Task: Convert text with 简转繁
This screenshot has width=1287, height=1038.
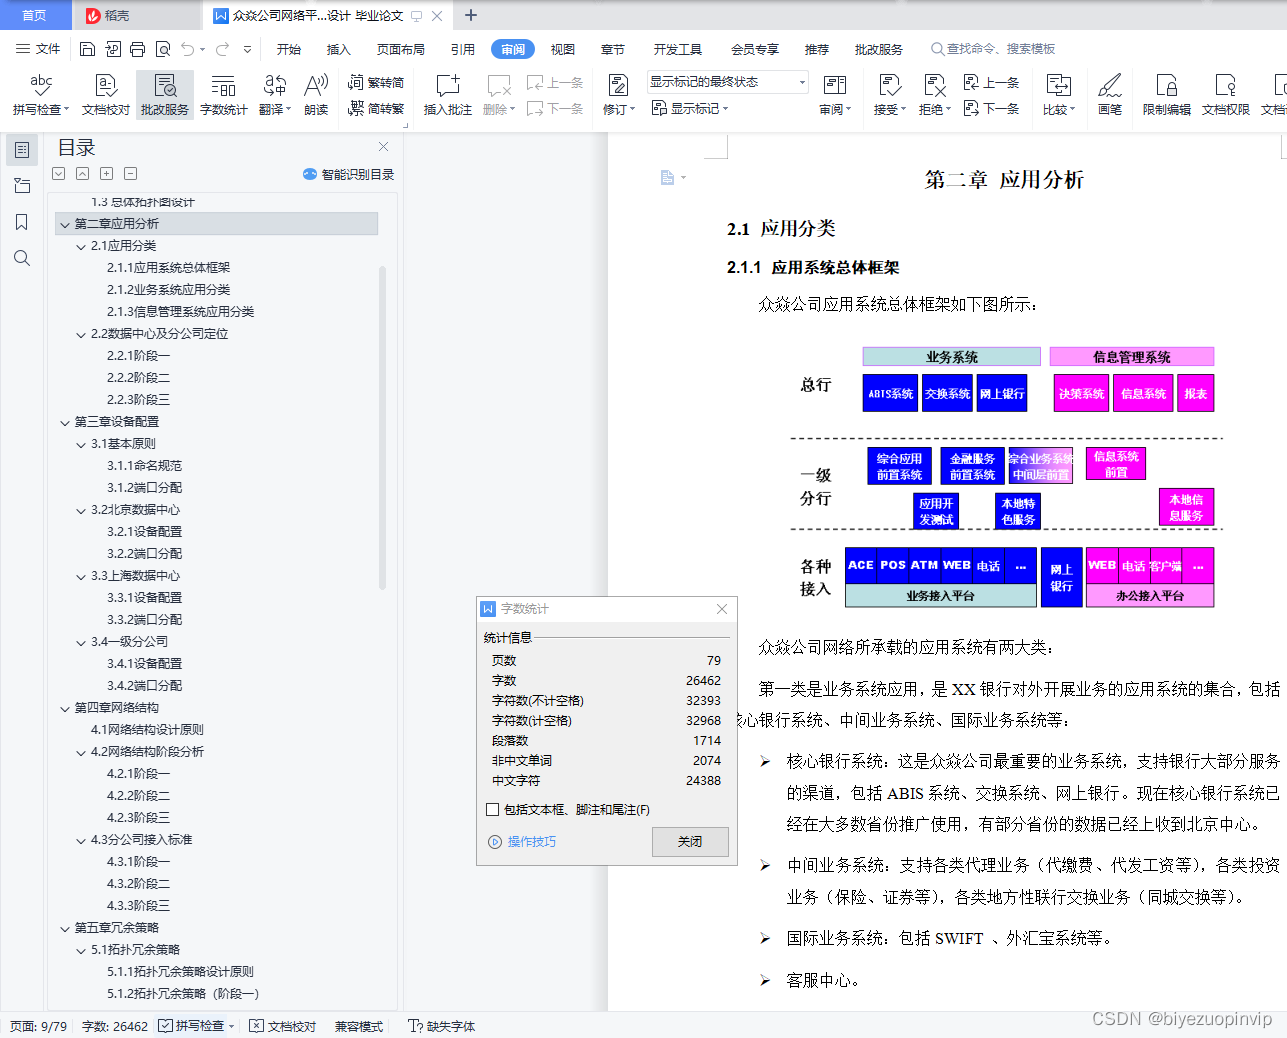Action: pyautogui.click(x=376, y=109)
